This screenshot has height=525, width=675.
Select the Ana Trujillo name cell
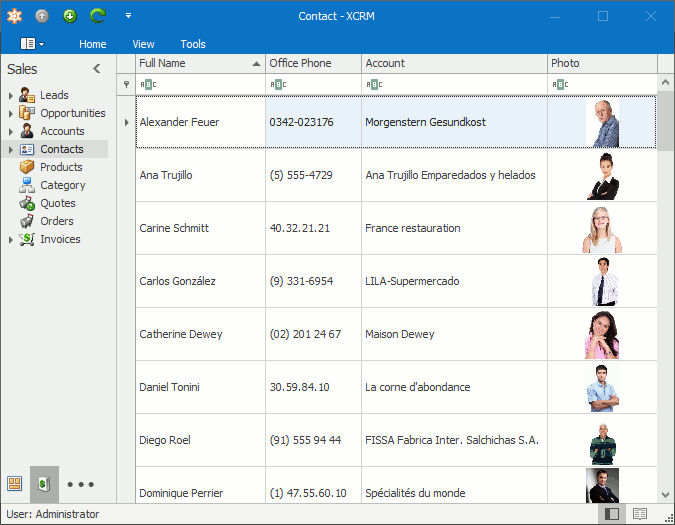(x=201, y=175)
